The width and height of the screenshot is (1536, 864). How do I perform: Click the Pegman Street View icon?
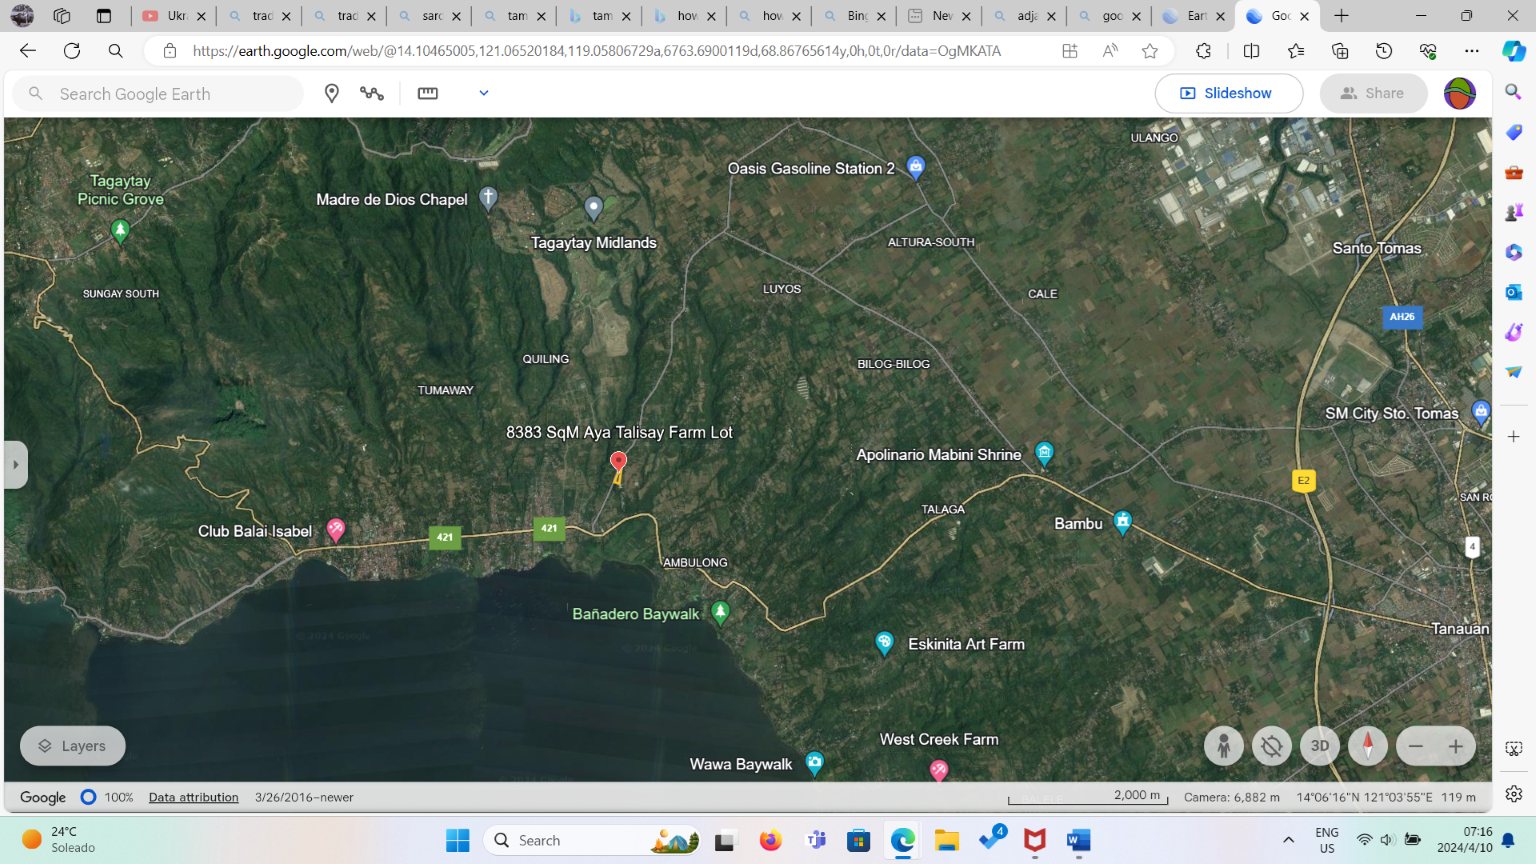tap(1223, 746)
